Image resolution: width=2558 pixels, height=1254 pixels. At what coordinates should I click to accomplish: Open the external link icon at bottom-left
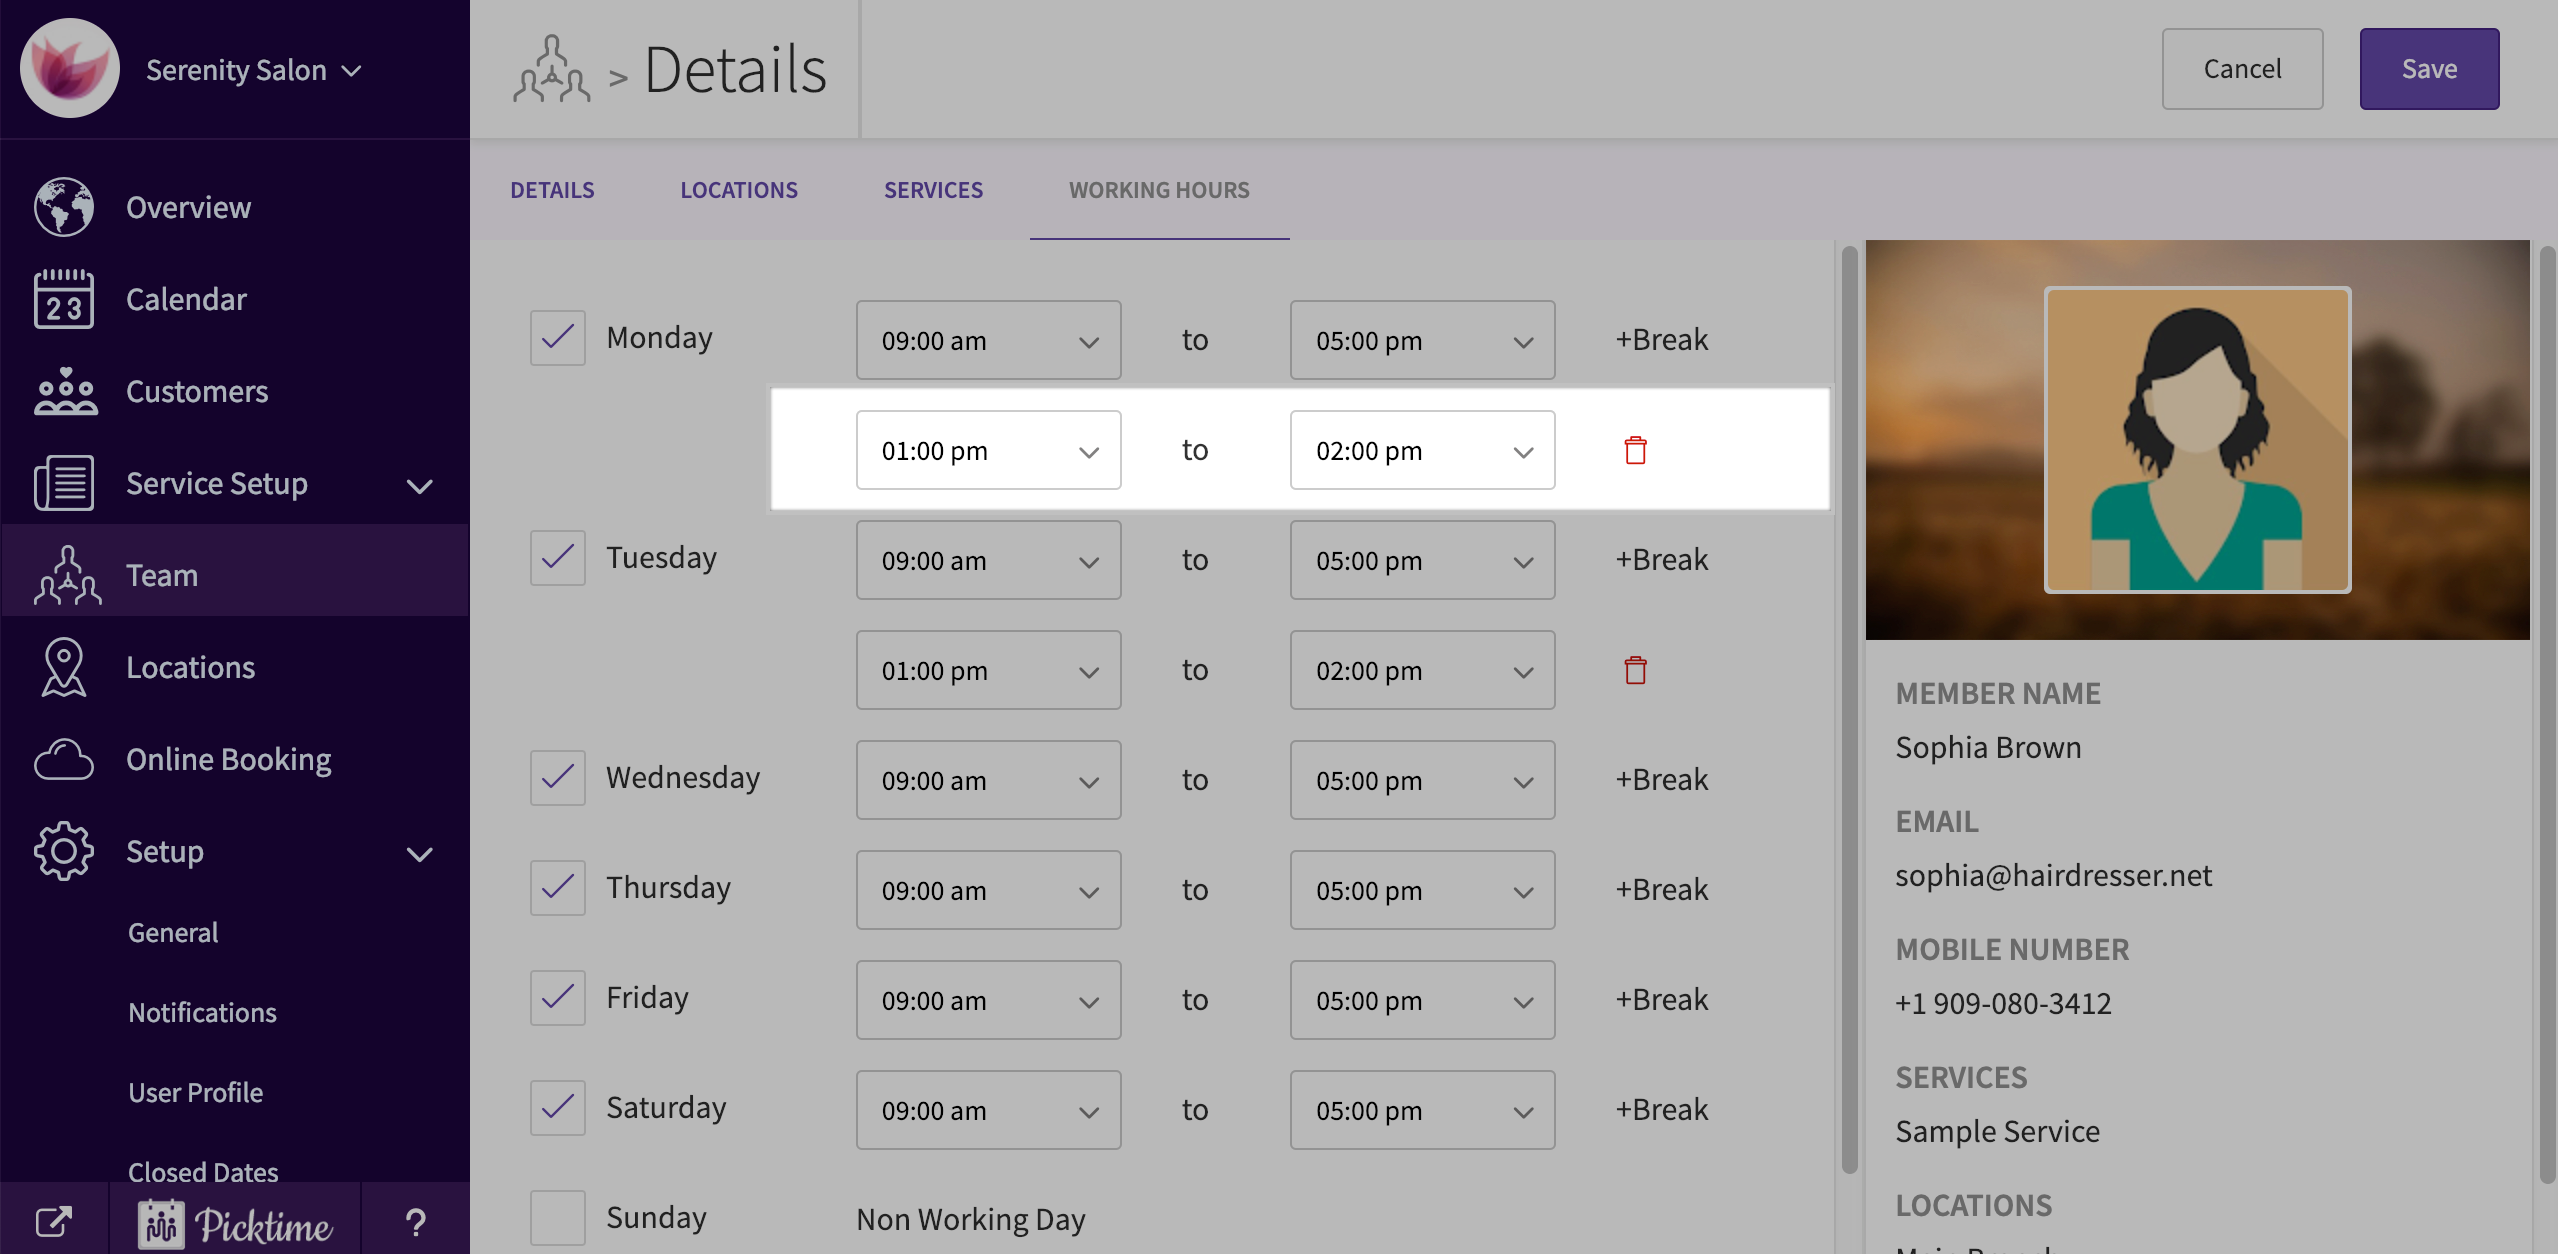54,1221
